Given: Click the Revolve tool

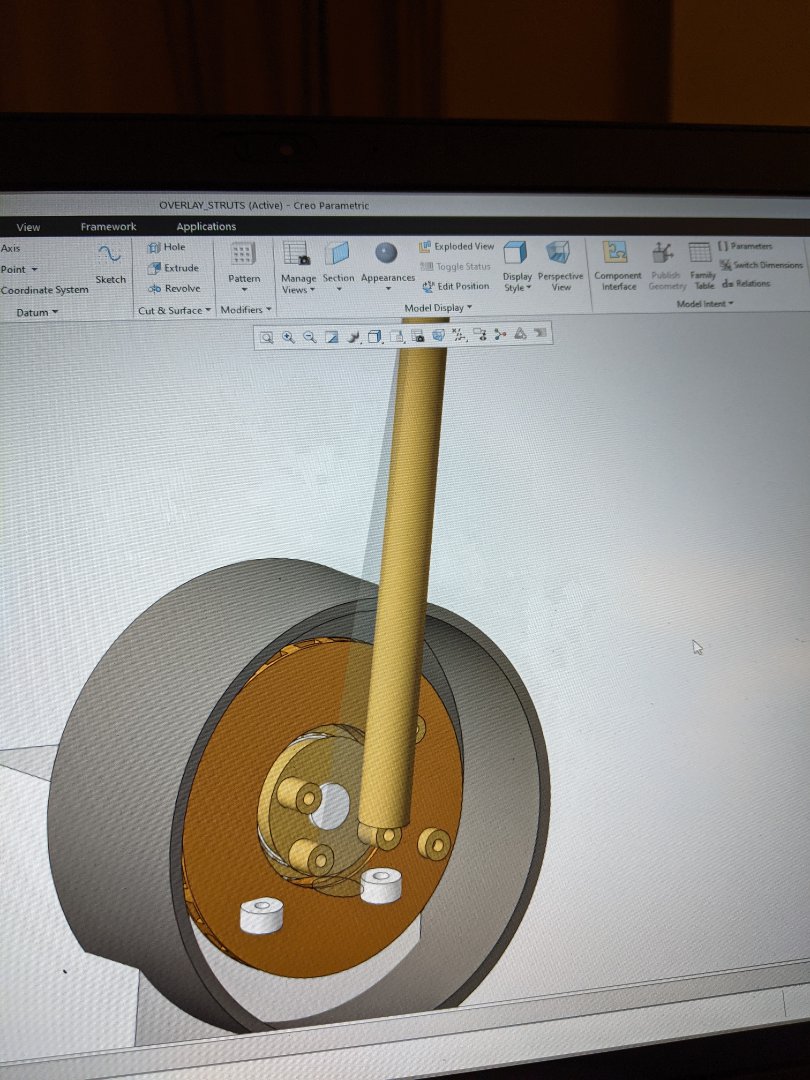Looking at the screenshot, I should (174, 289).
